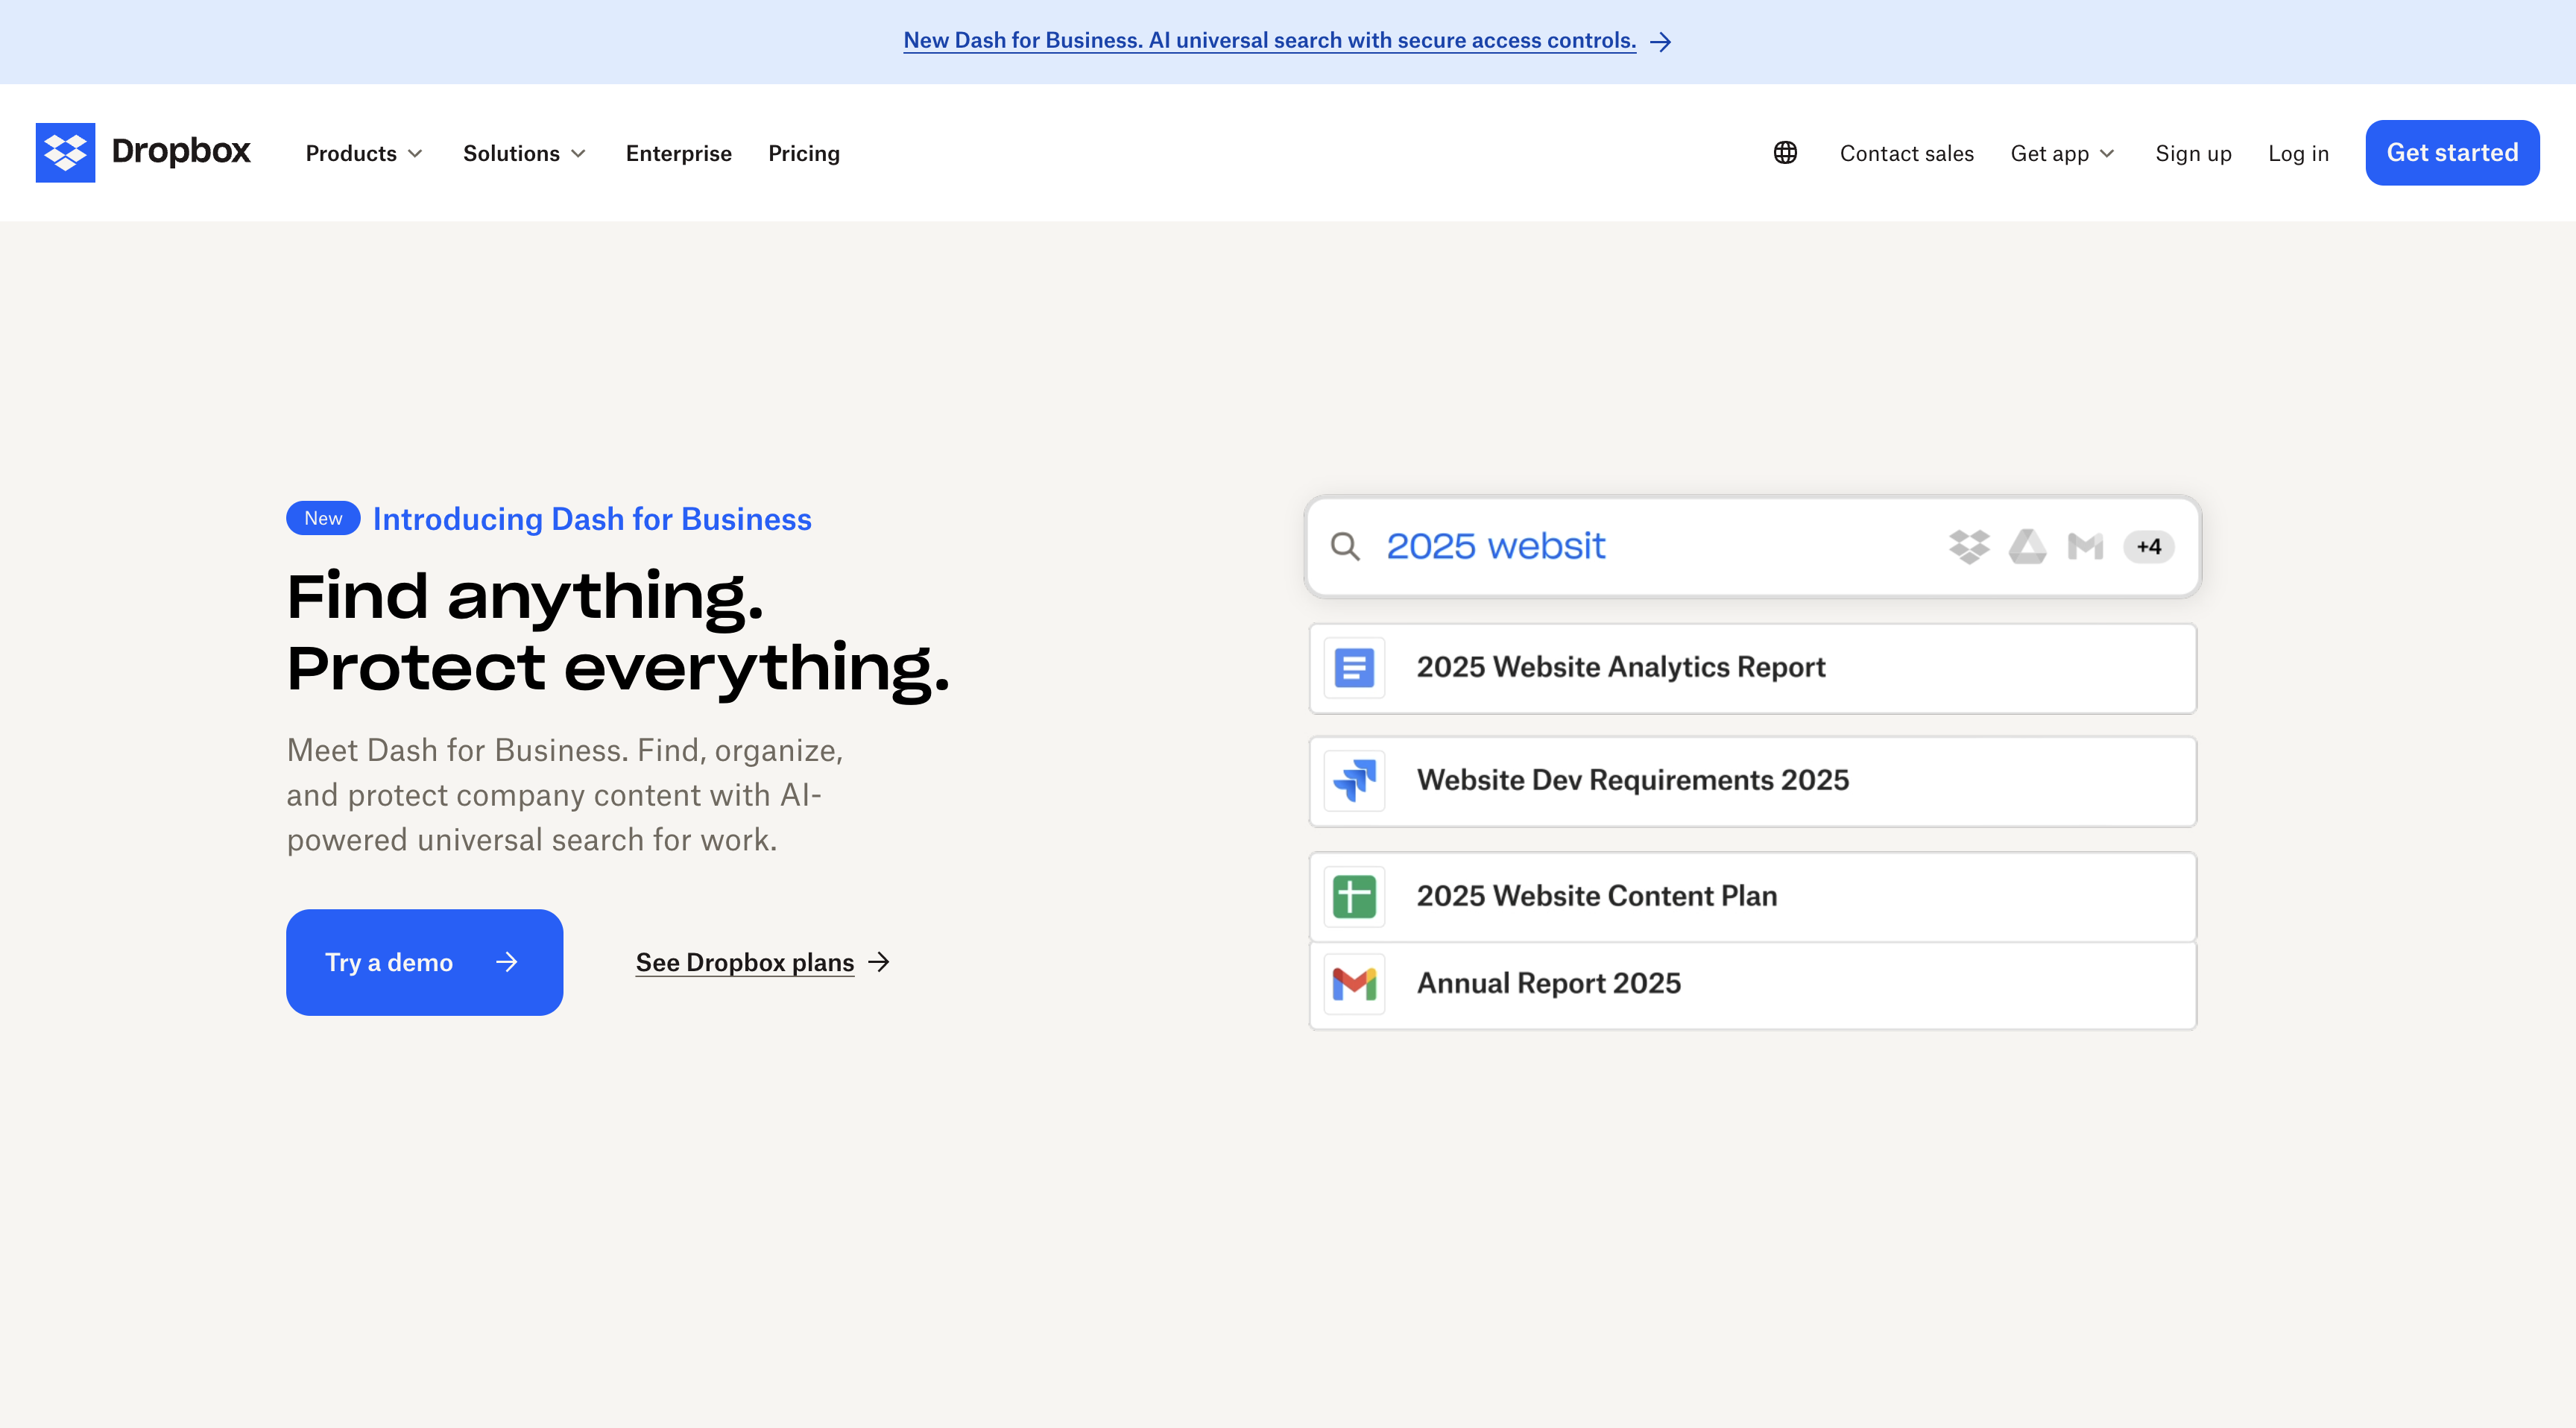Open the Products menu
The height and width of the screenshot is (1428, 2576).
click(364, 153)
